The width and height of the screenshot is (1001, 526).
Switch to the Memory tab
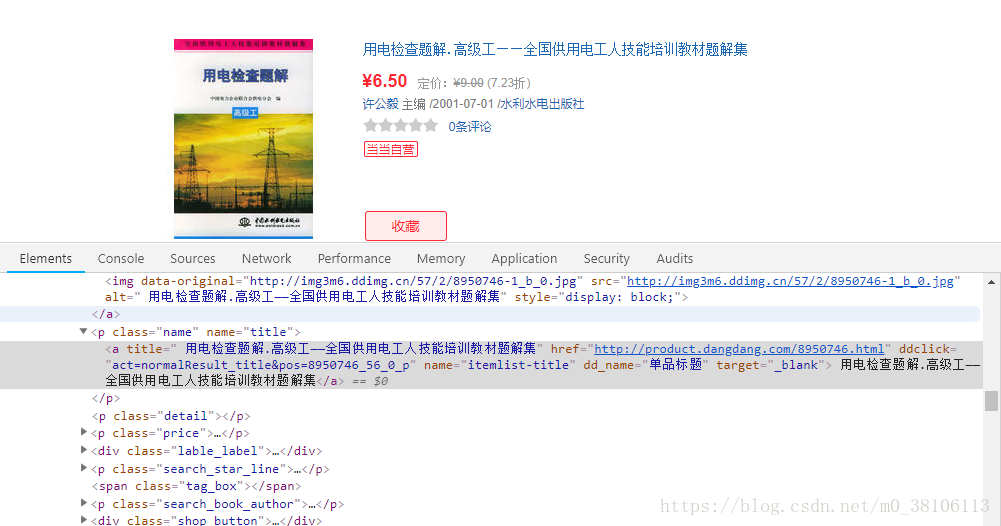(x=440, y=259)
